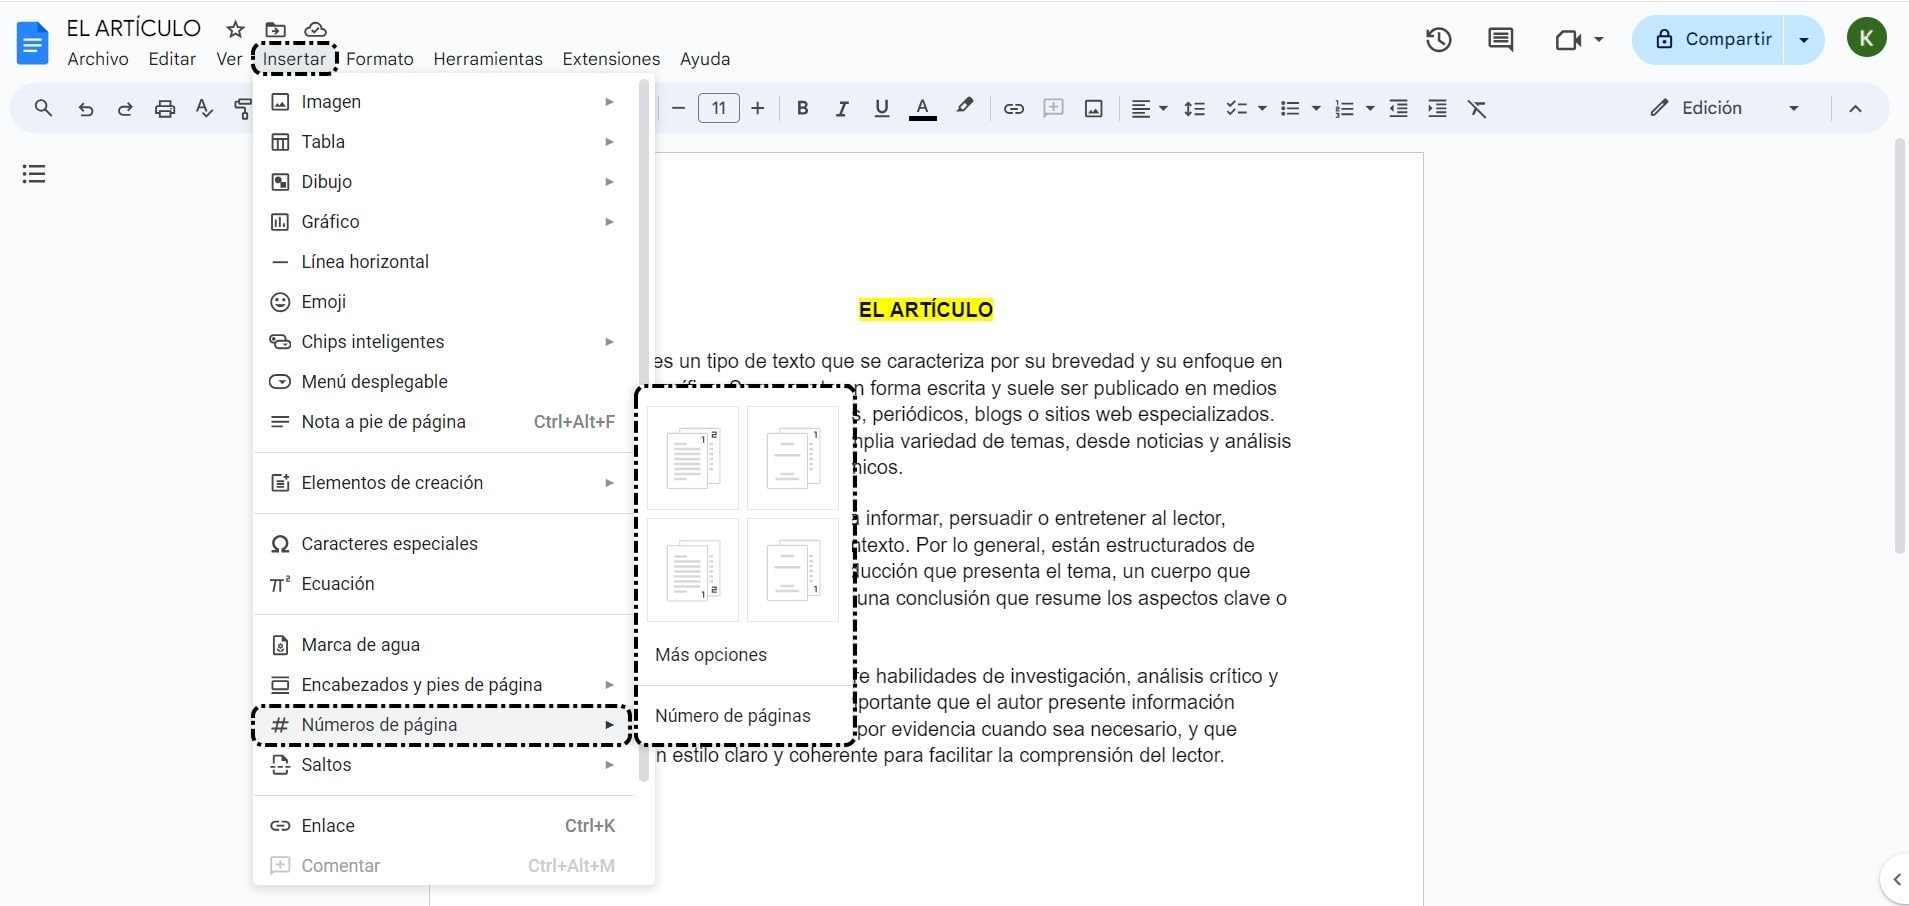Expand the Salto submenu
Screen dimensions: 1909x906
tap(444, 765)
